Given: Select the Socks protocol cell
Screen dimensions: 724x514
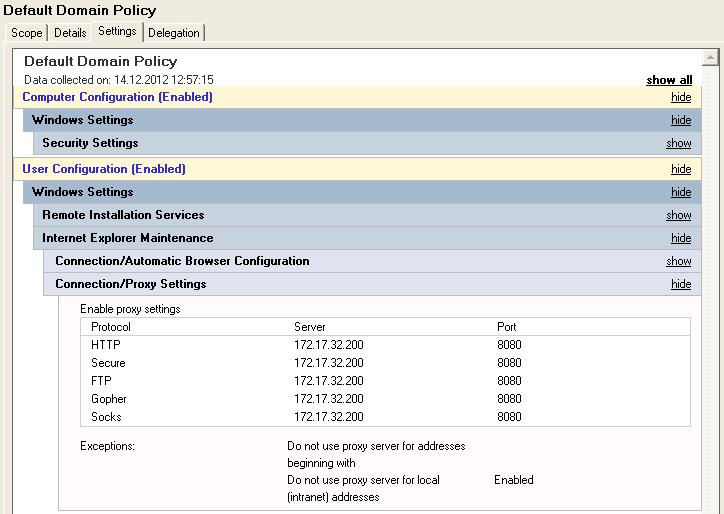Looking at the screenshot, I should [x=106, y=417].
